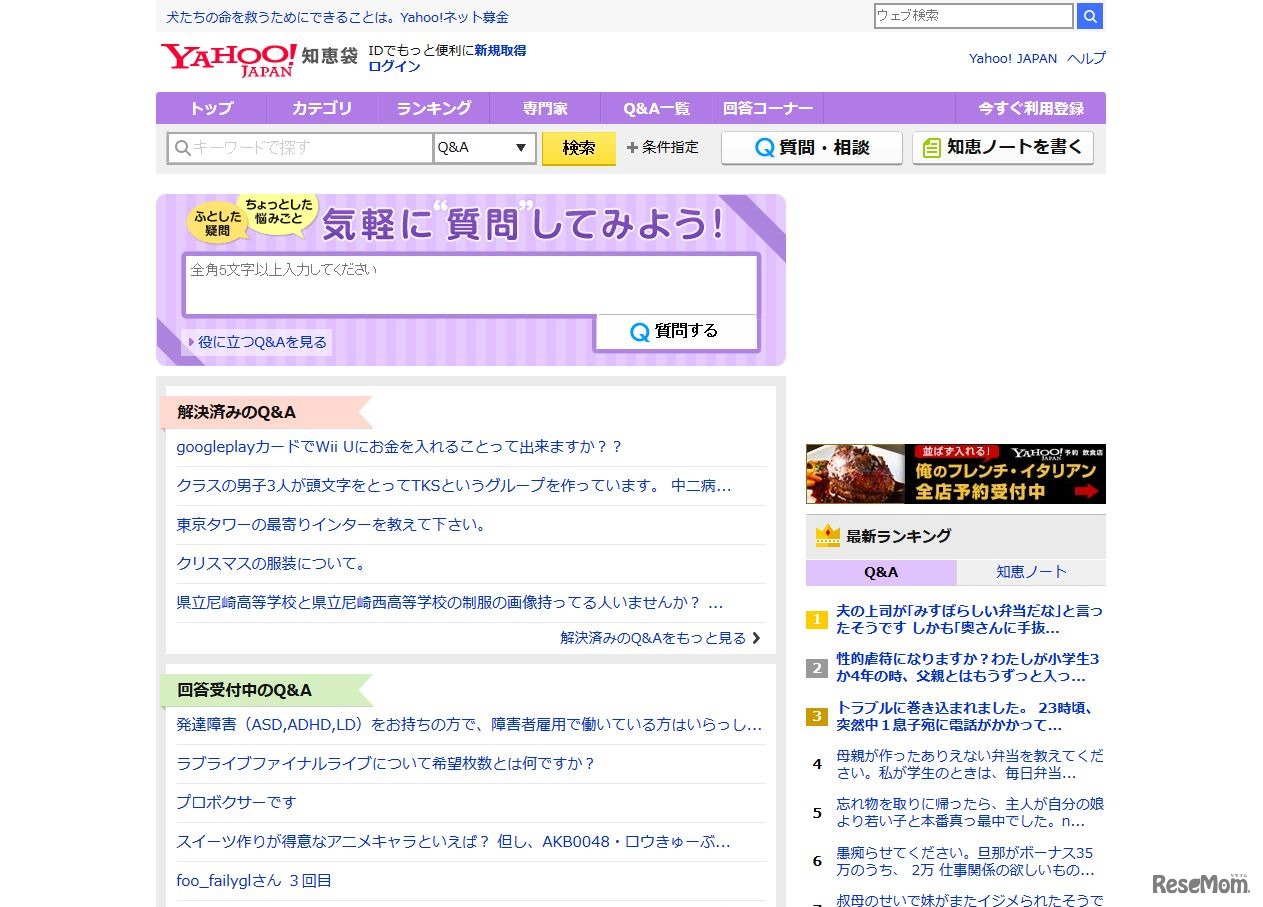Switch to the カテゴリ tab
Screen dimensions: 1263x907
coord(322,107)
